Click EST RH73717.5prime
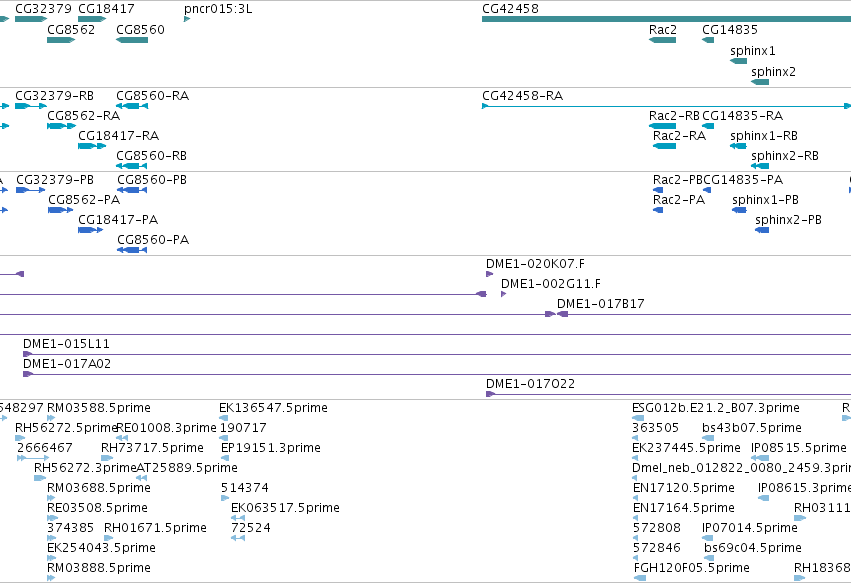 (x=107, y=458)
